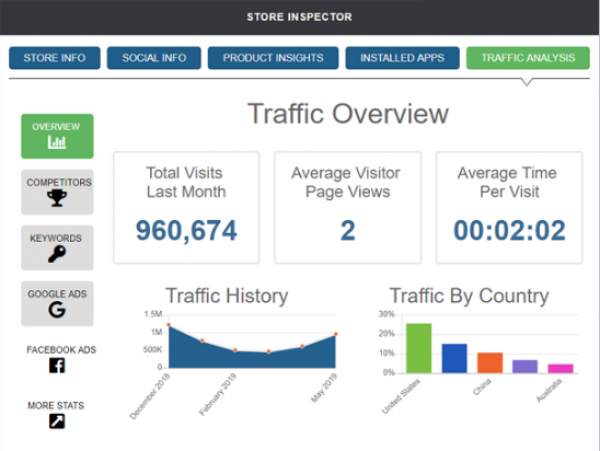Click the Average Visitor Page Views card

pos(348,207)
